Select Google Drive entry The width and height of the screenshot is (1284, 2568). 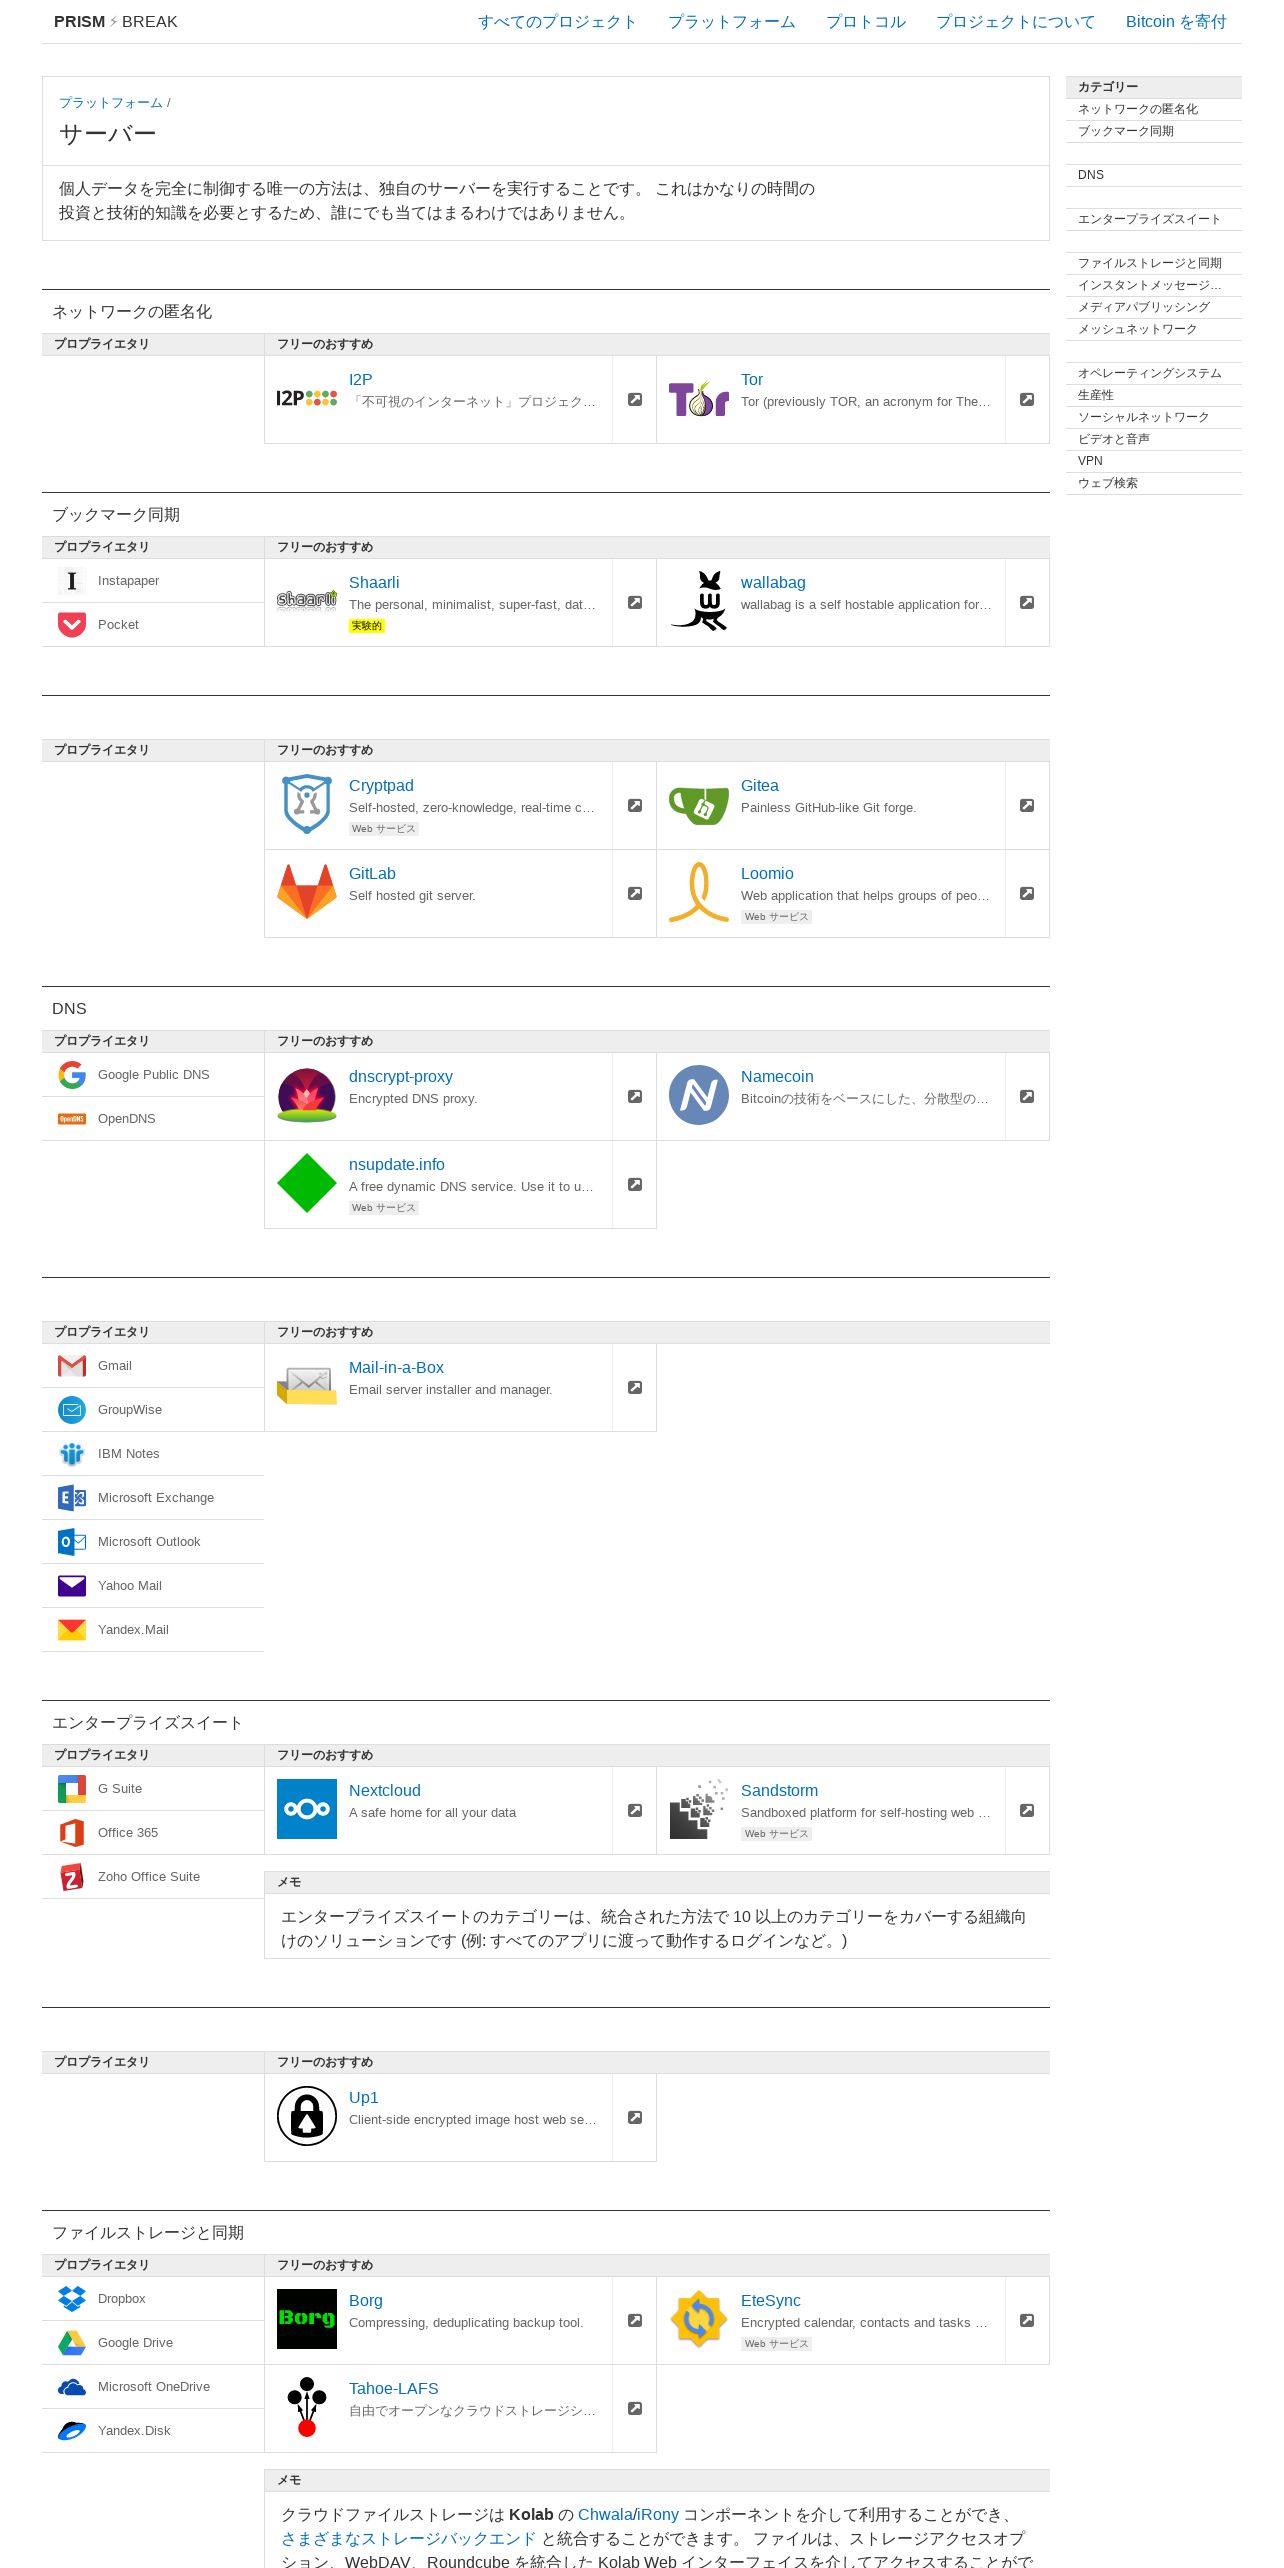coord(153,2343)
